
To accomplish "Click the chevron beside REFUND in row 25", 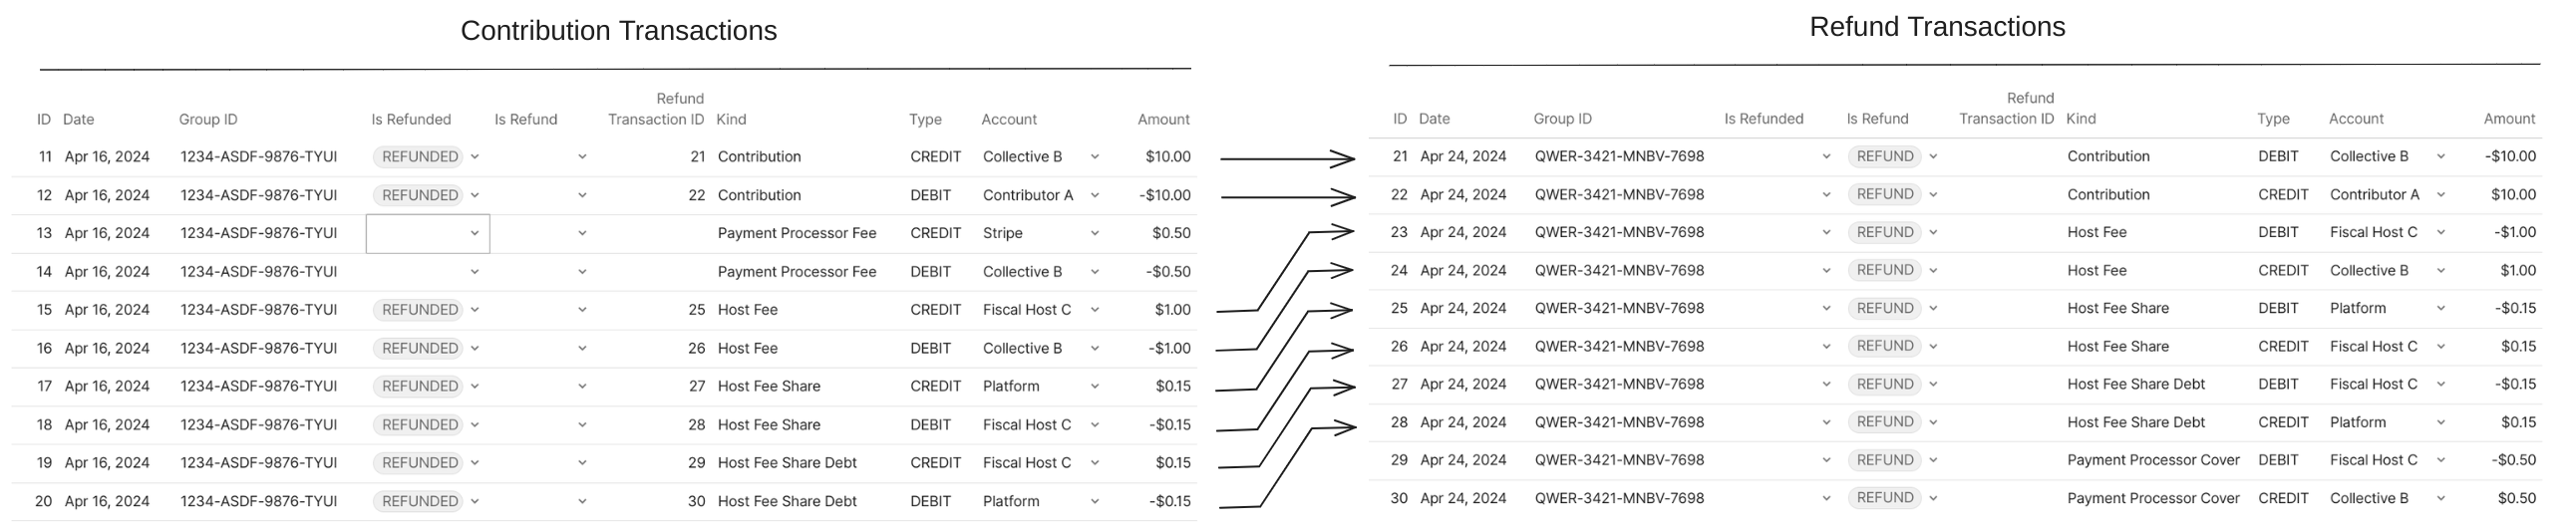I will tap(1933, 308).
